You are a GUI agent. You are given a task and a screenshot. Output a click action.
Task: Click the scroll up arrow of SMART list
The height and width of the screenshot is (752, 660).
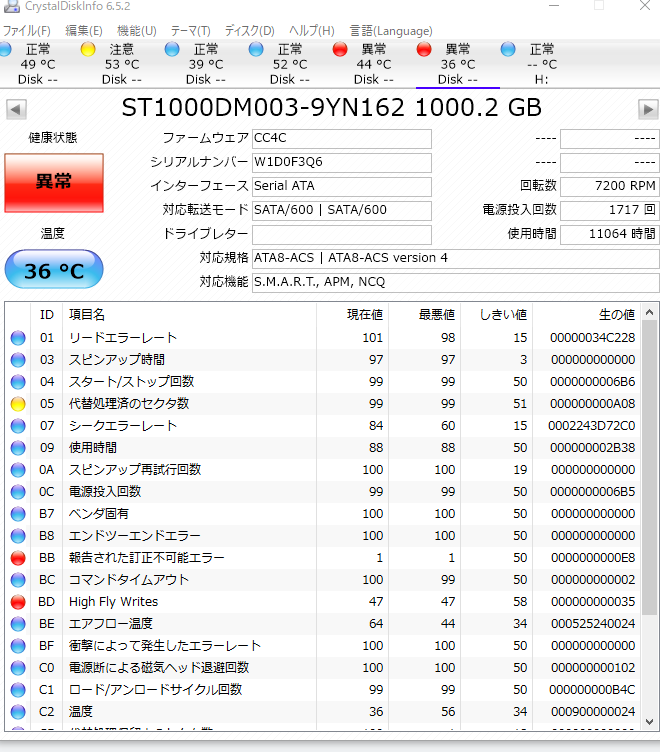[649, 313]
